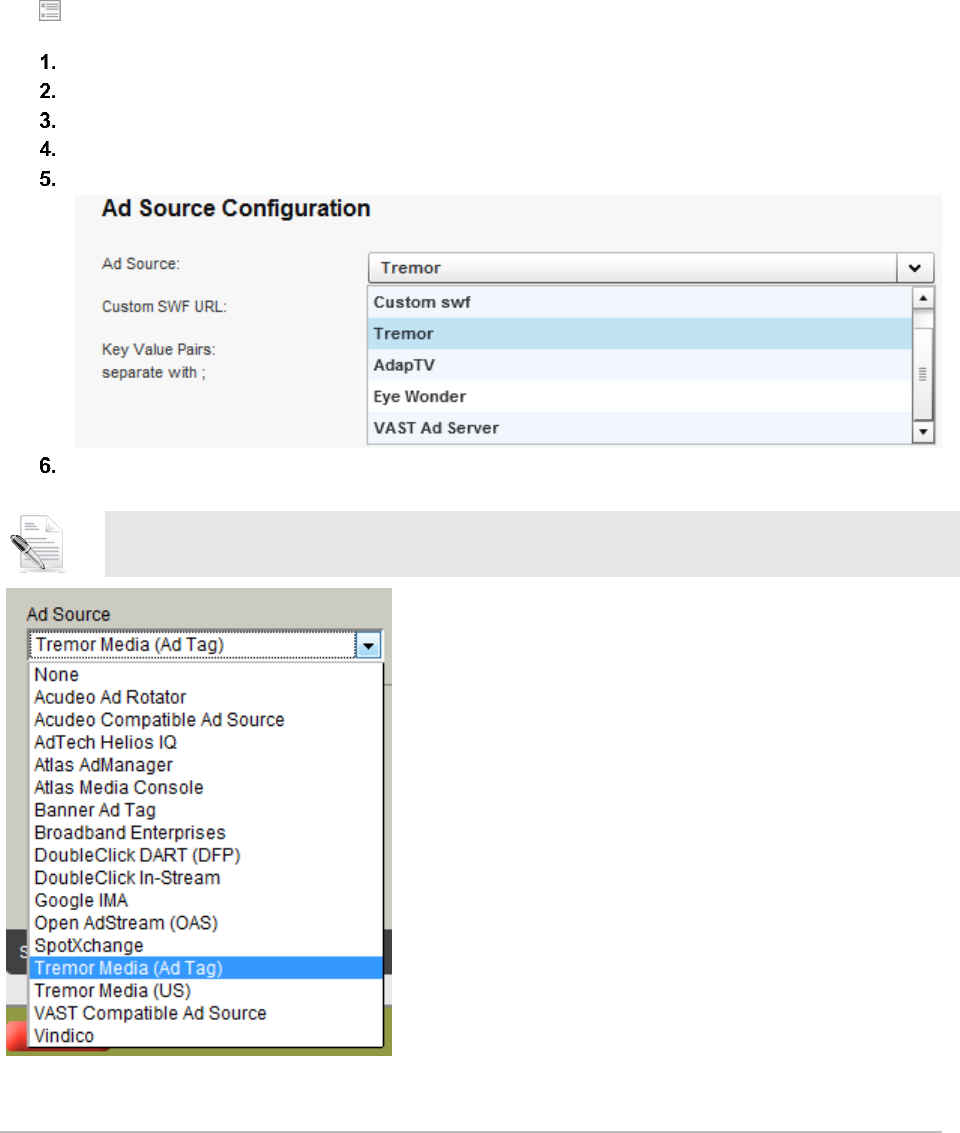Click highlighted Tremor Media (Ad Tag) list item
Image resolution: width=960 pixels, height=1133 pixels.
(x=206, y=968)
